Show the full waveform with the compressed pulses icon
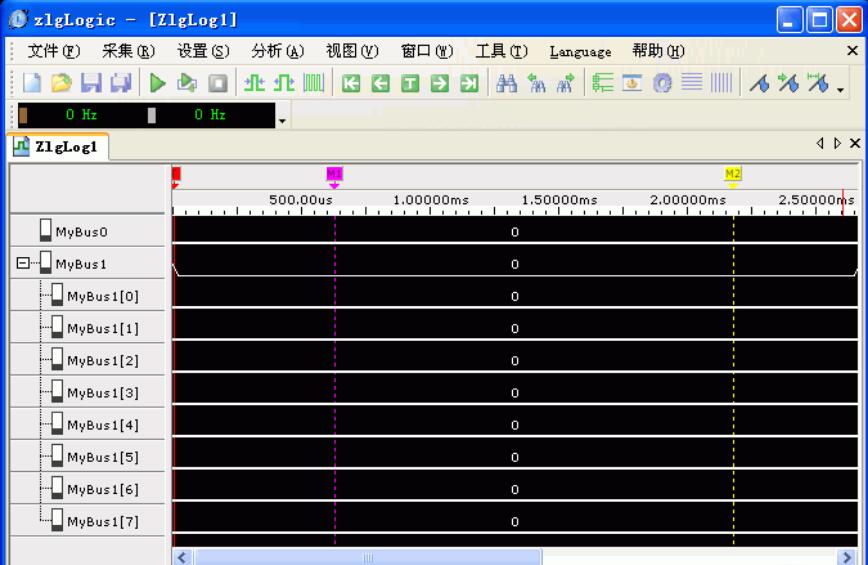The image size is (868, 565). point(314,83)
